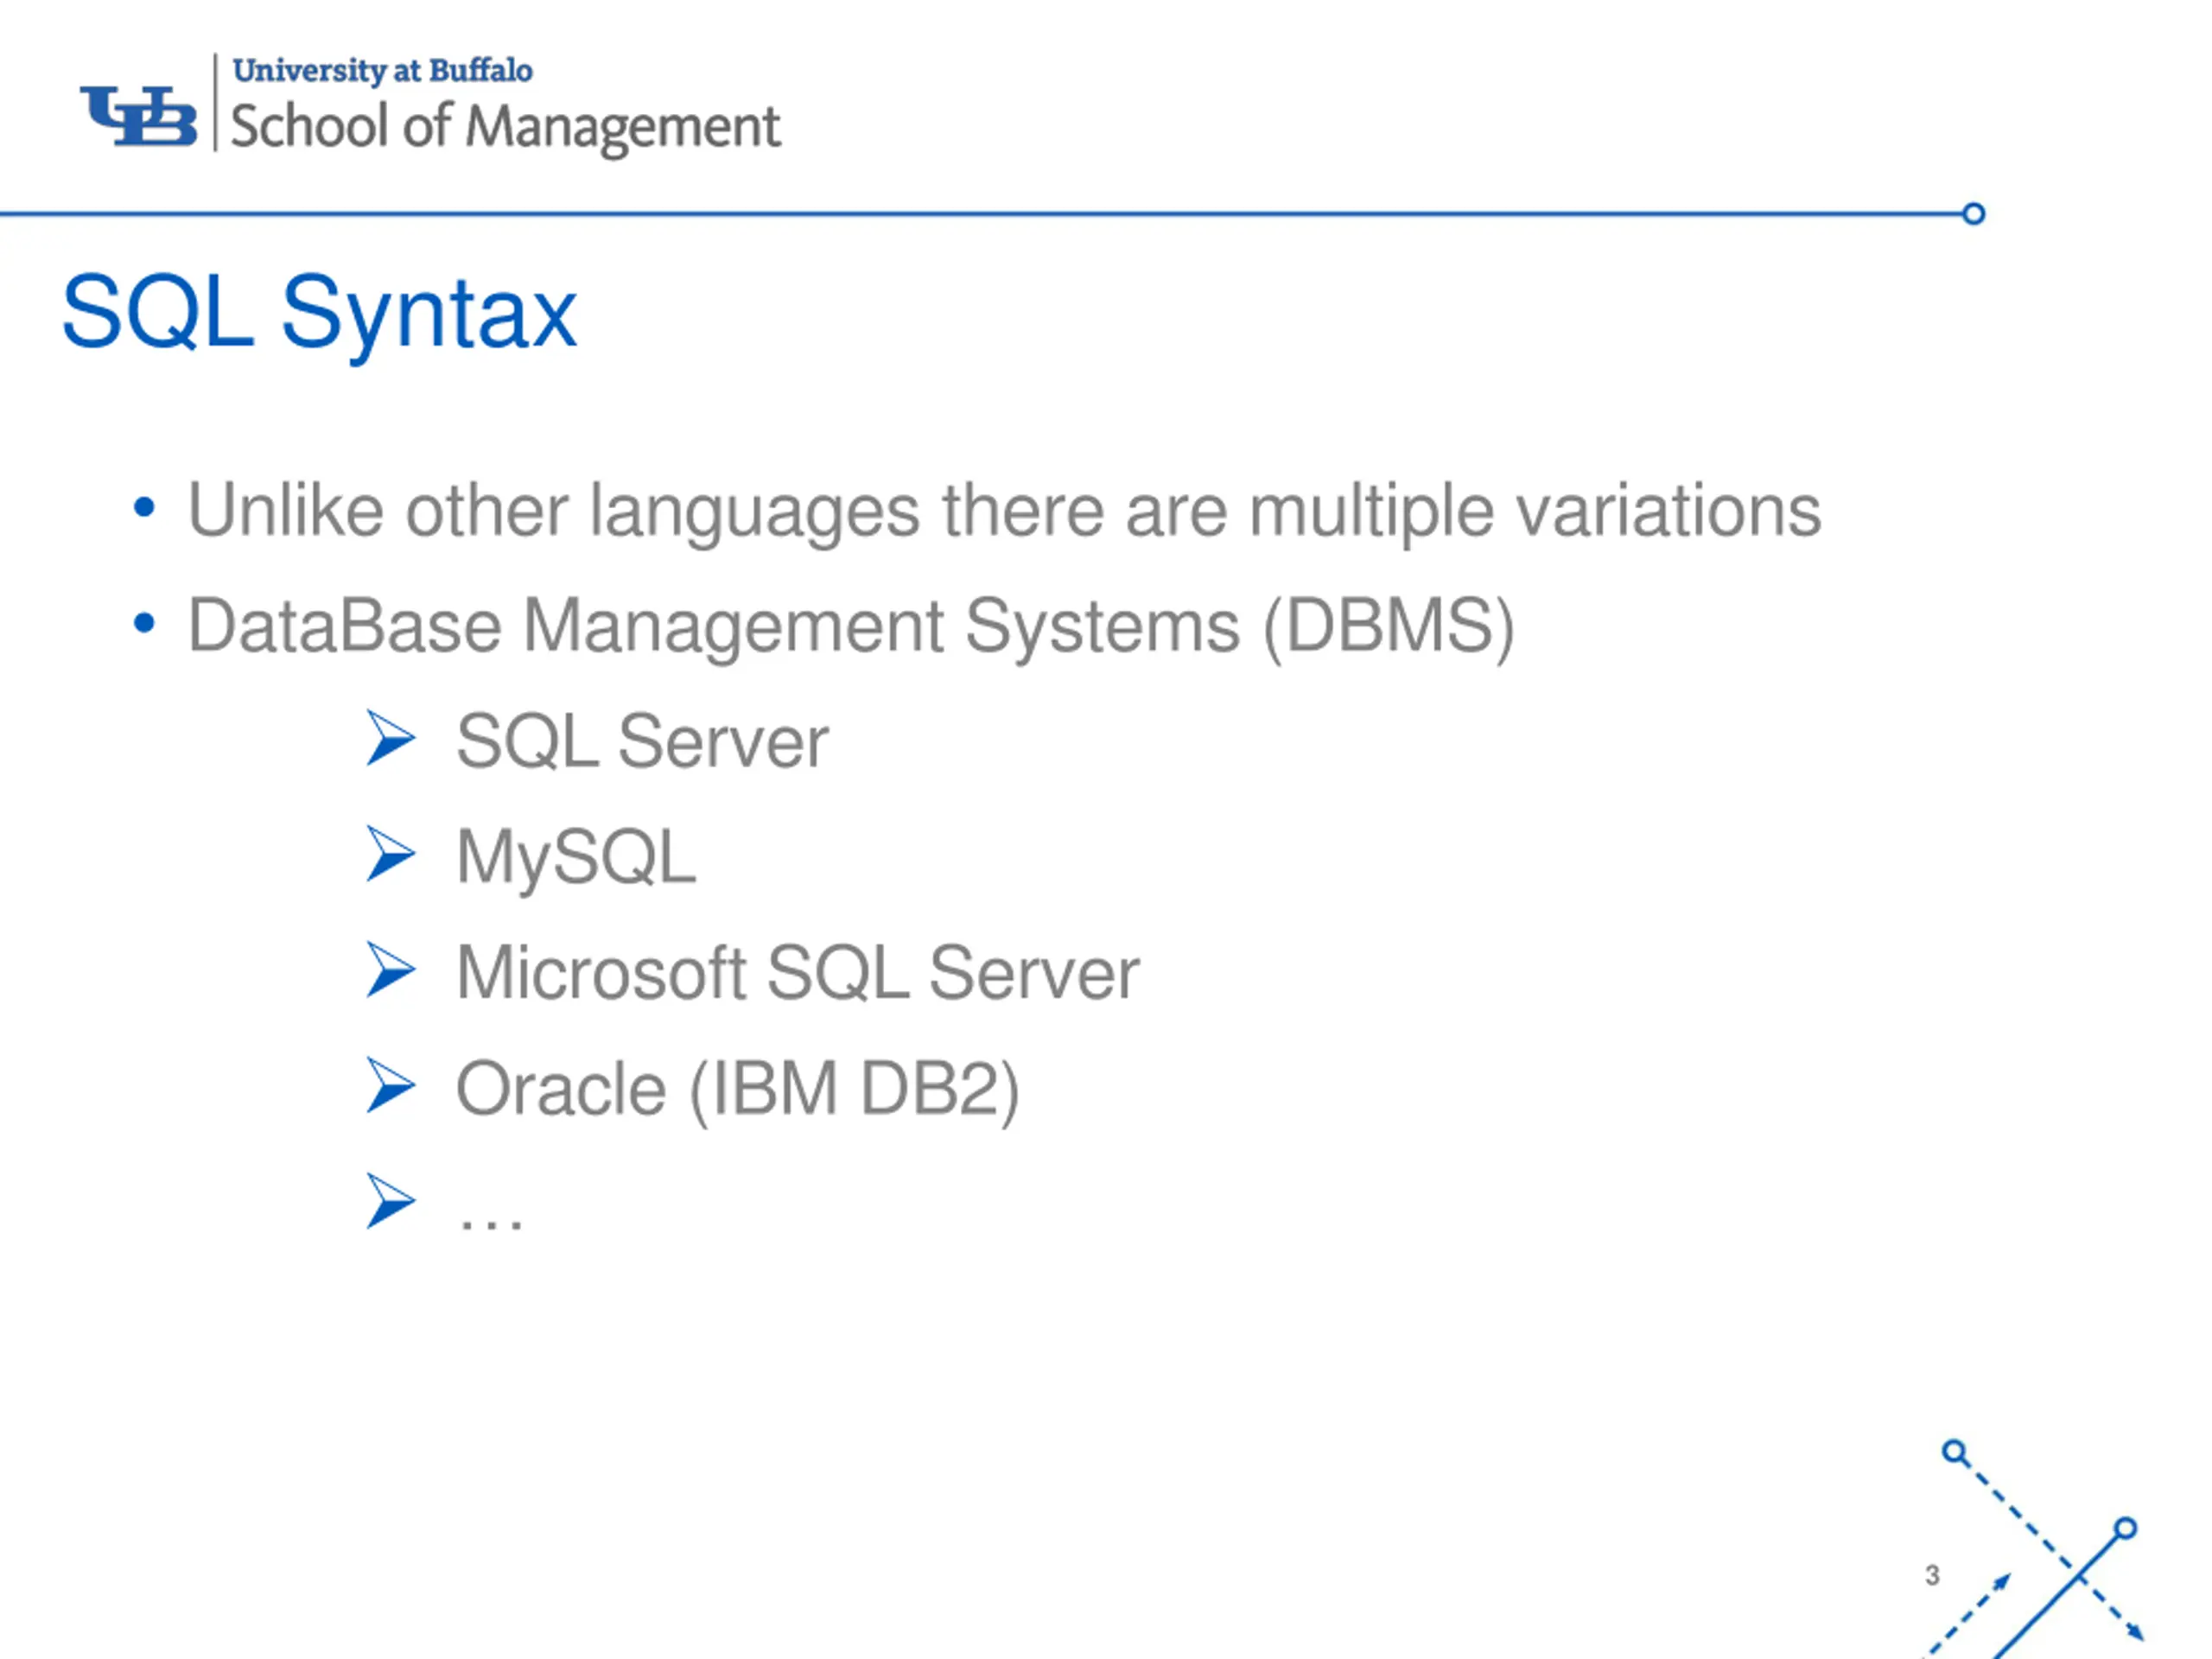Click the arrow bullet beside 'SQL Server'
Viewport: 2212px width, 1659px height.
click(x=390, y=739)
